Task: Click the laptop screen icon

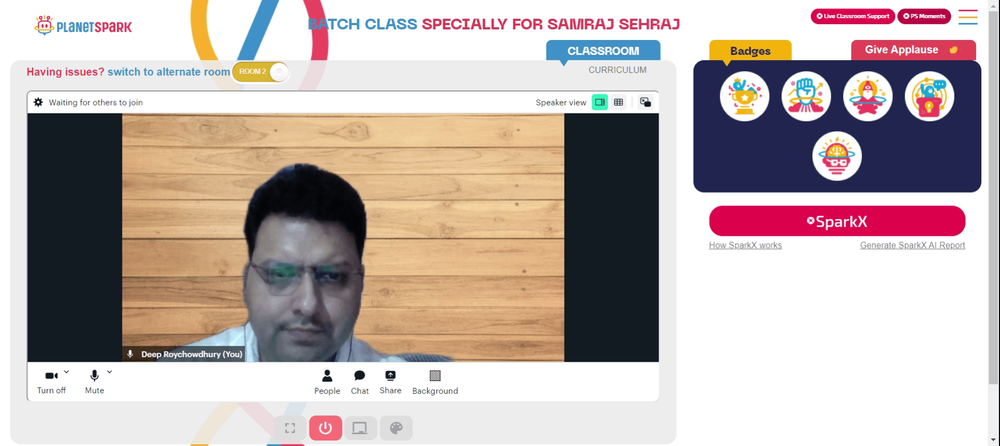Action: coord(360,428)
